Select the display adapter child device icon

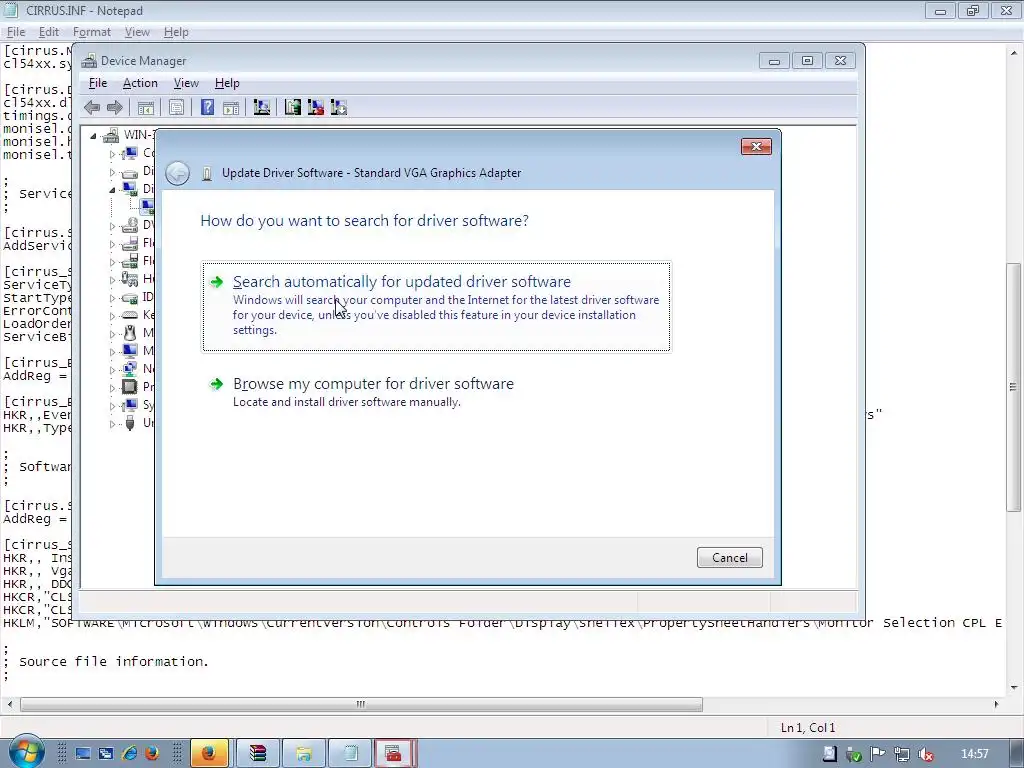[x=148, y=207]
